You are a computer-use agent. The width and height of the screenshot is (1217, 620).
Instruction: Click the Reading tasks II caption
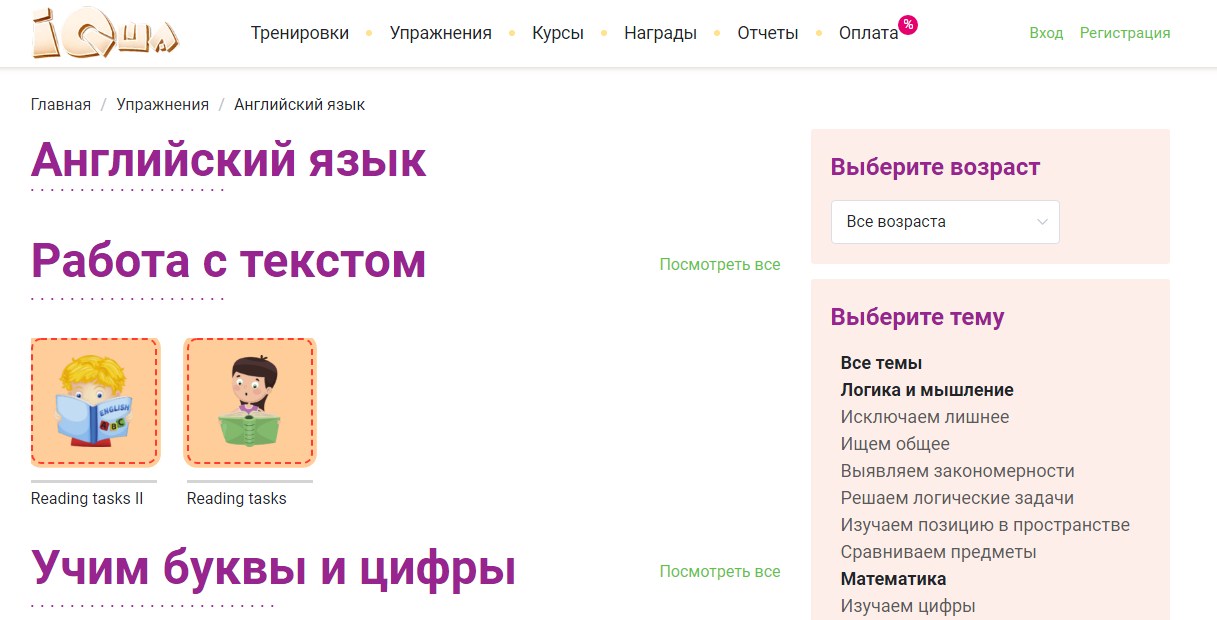click(x=87, y=499)
